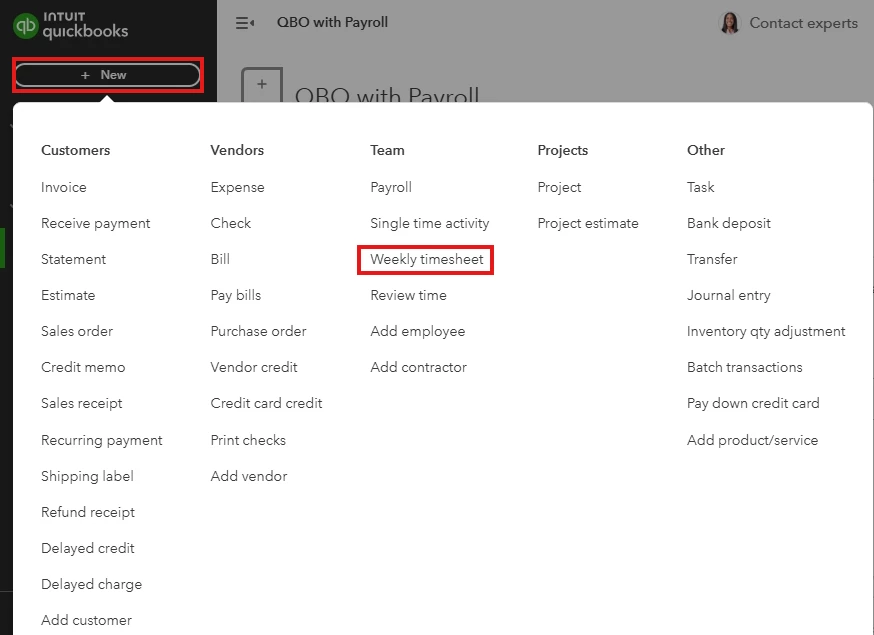
Task: Click Add customer
Action: (x=86, y=621)
